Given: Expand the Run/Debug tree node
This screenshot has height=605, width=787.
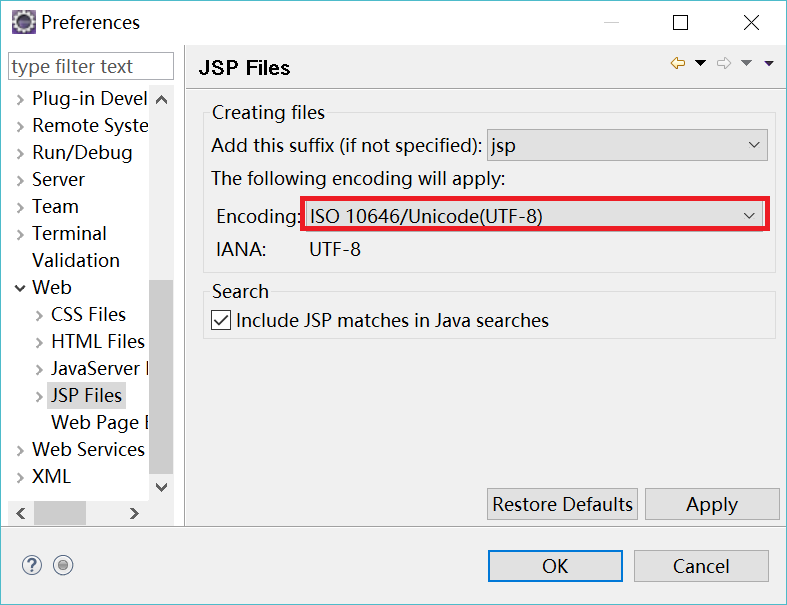Looking at the screenshot, I should pyautogui.click(x=20, y=153).
